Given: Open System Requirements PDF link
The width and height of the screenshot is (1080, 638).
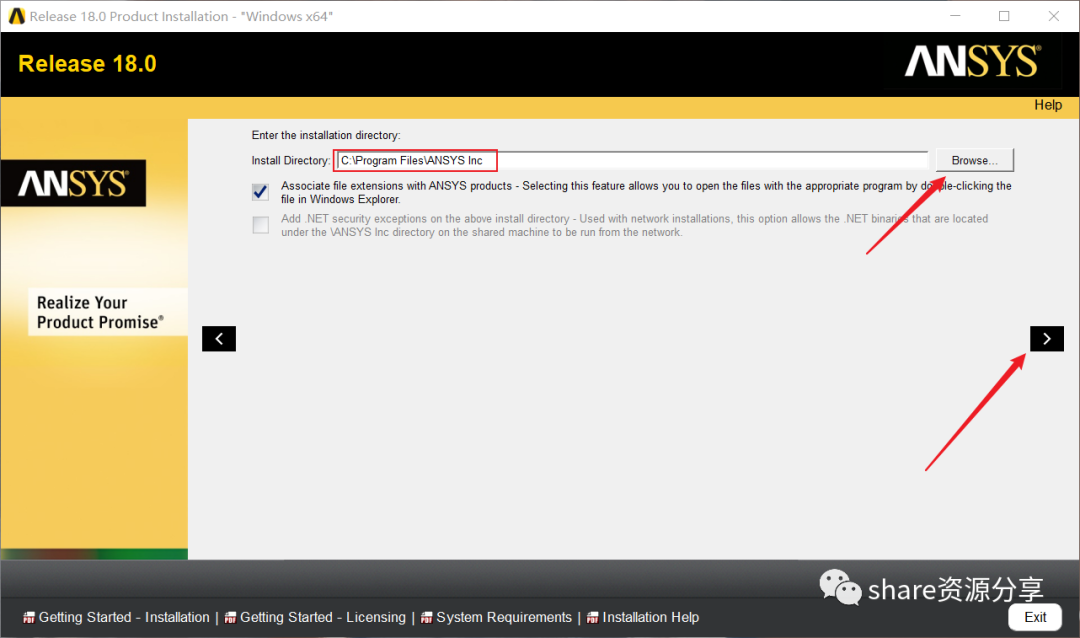Looking at the screenshot, I should click(x=497, y=617).
